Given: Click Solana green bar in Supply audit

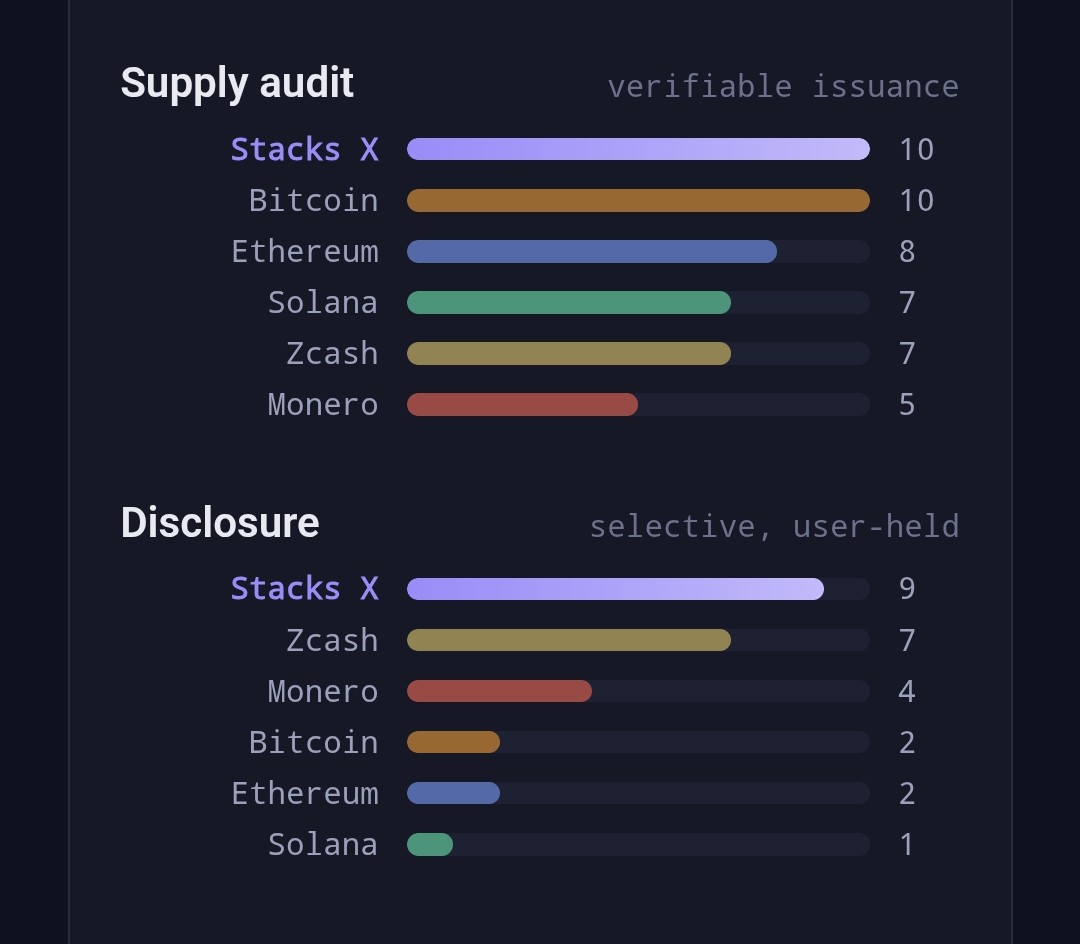Looking at the screenshot, I should point(569,302).
